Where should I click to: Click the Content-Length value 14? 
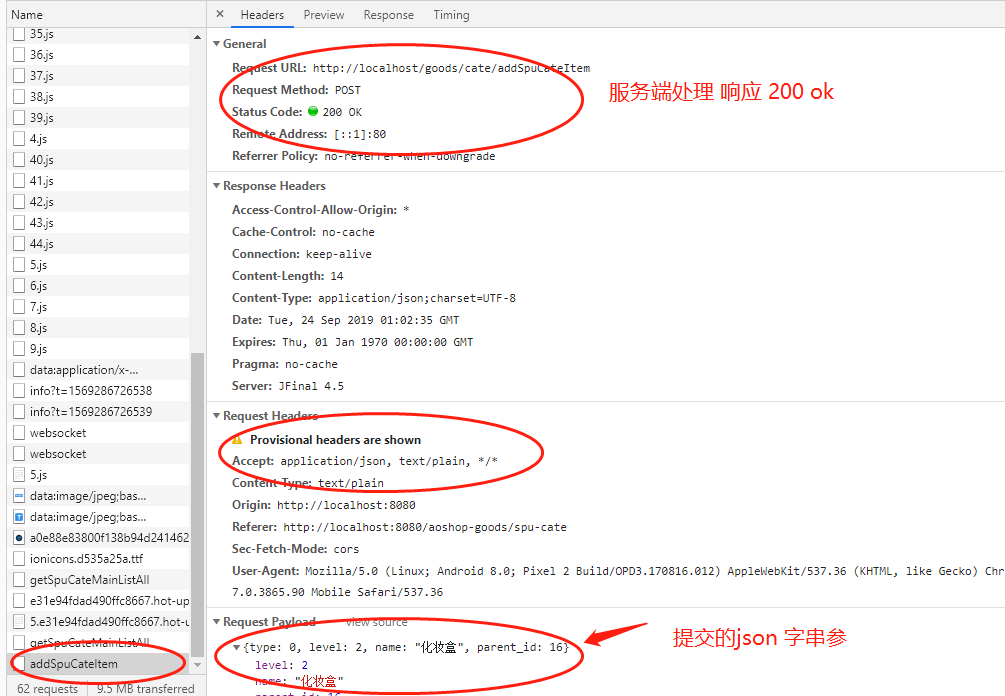(337, 276)
